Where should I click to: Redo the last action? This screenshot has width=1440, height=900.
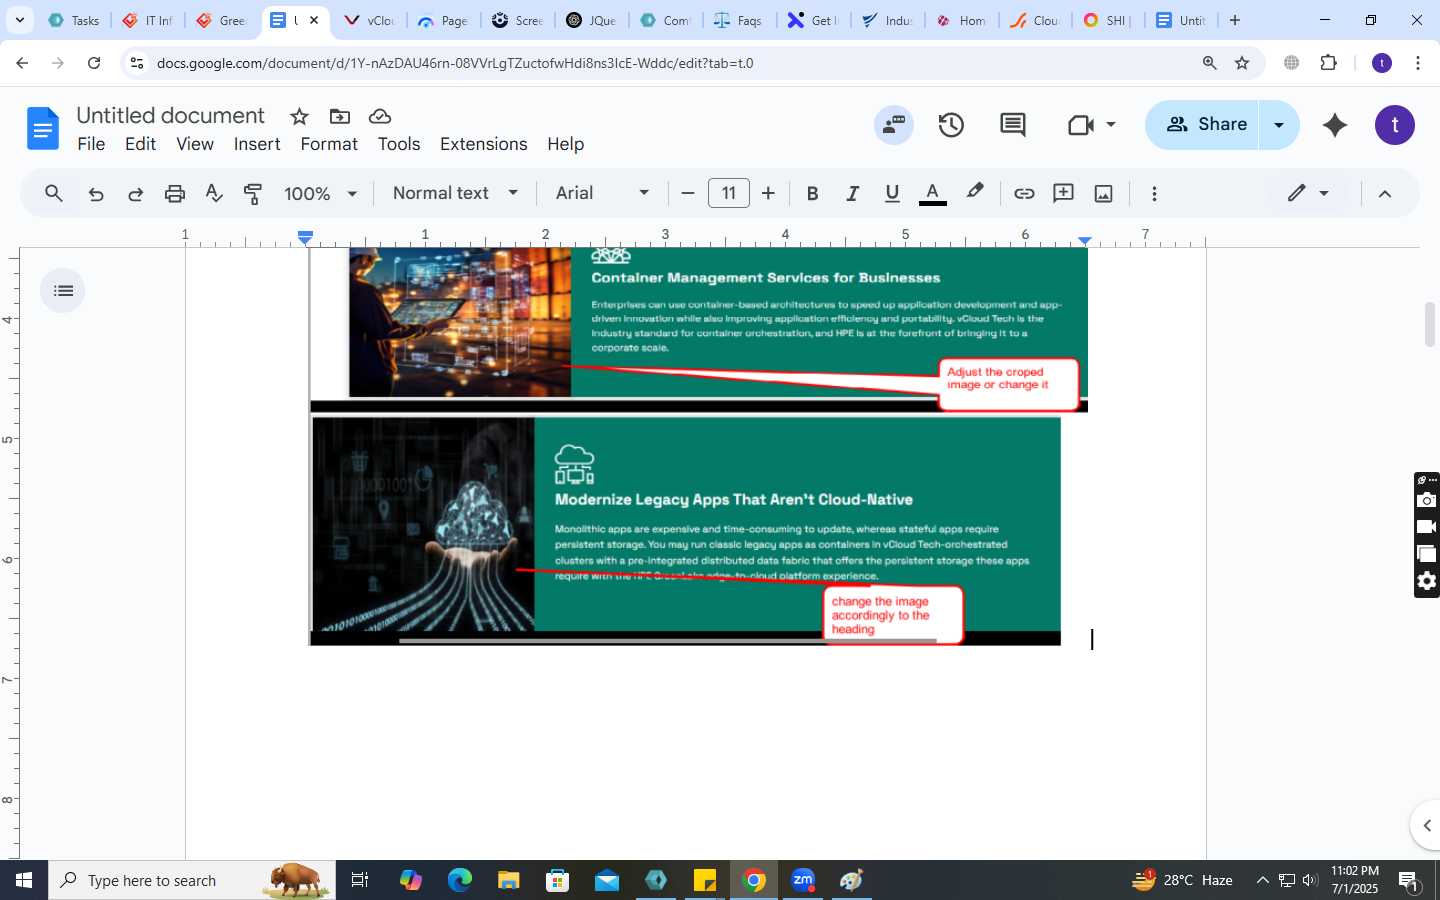click(135, 193)
